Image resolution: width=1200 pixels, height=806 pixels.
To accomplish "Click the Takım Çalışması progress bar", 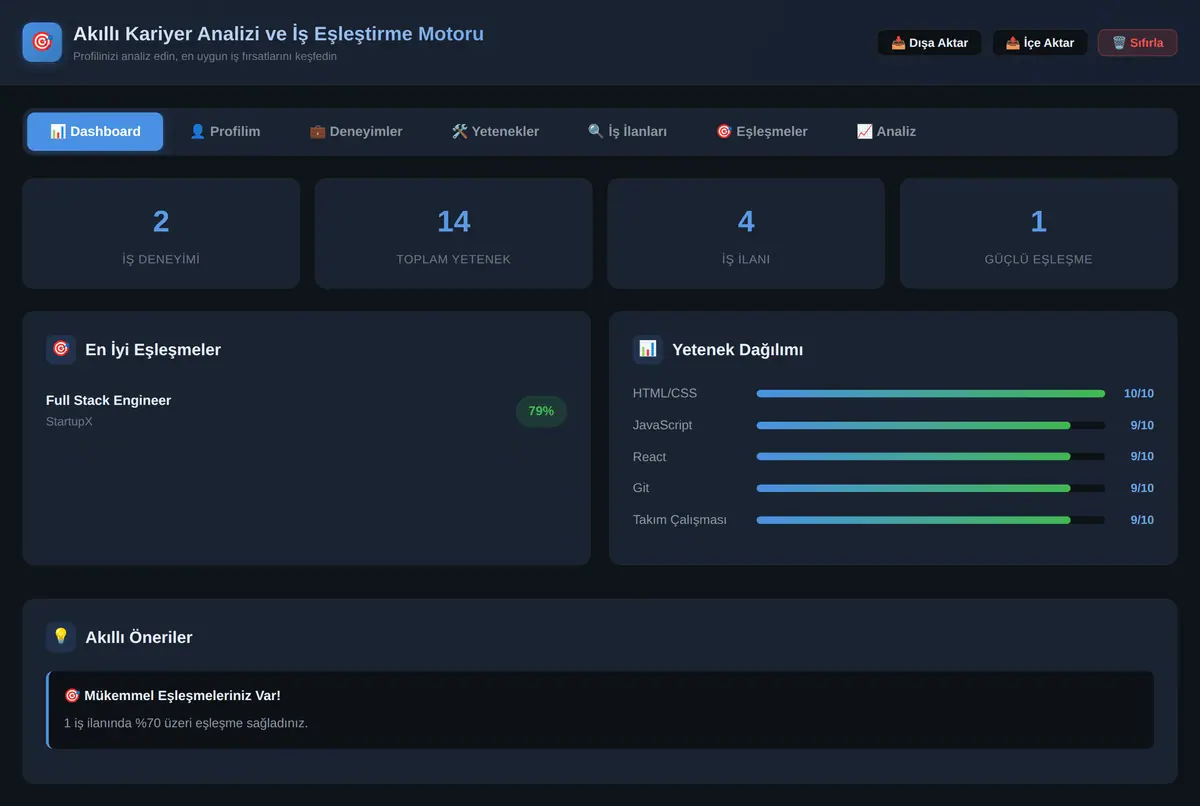I will [931, 520].
